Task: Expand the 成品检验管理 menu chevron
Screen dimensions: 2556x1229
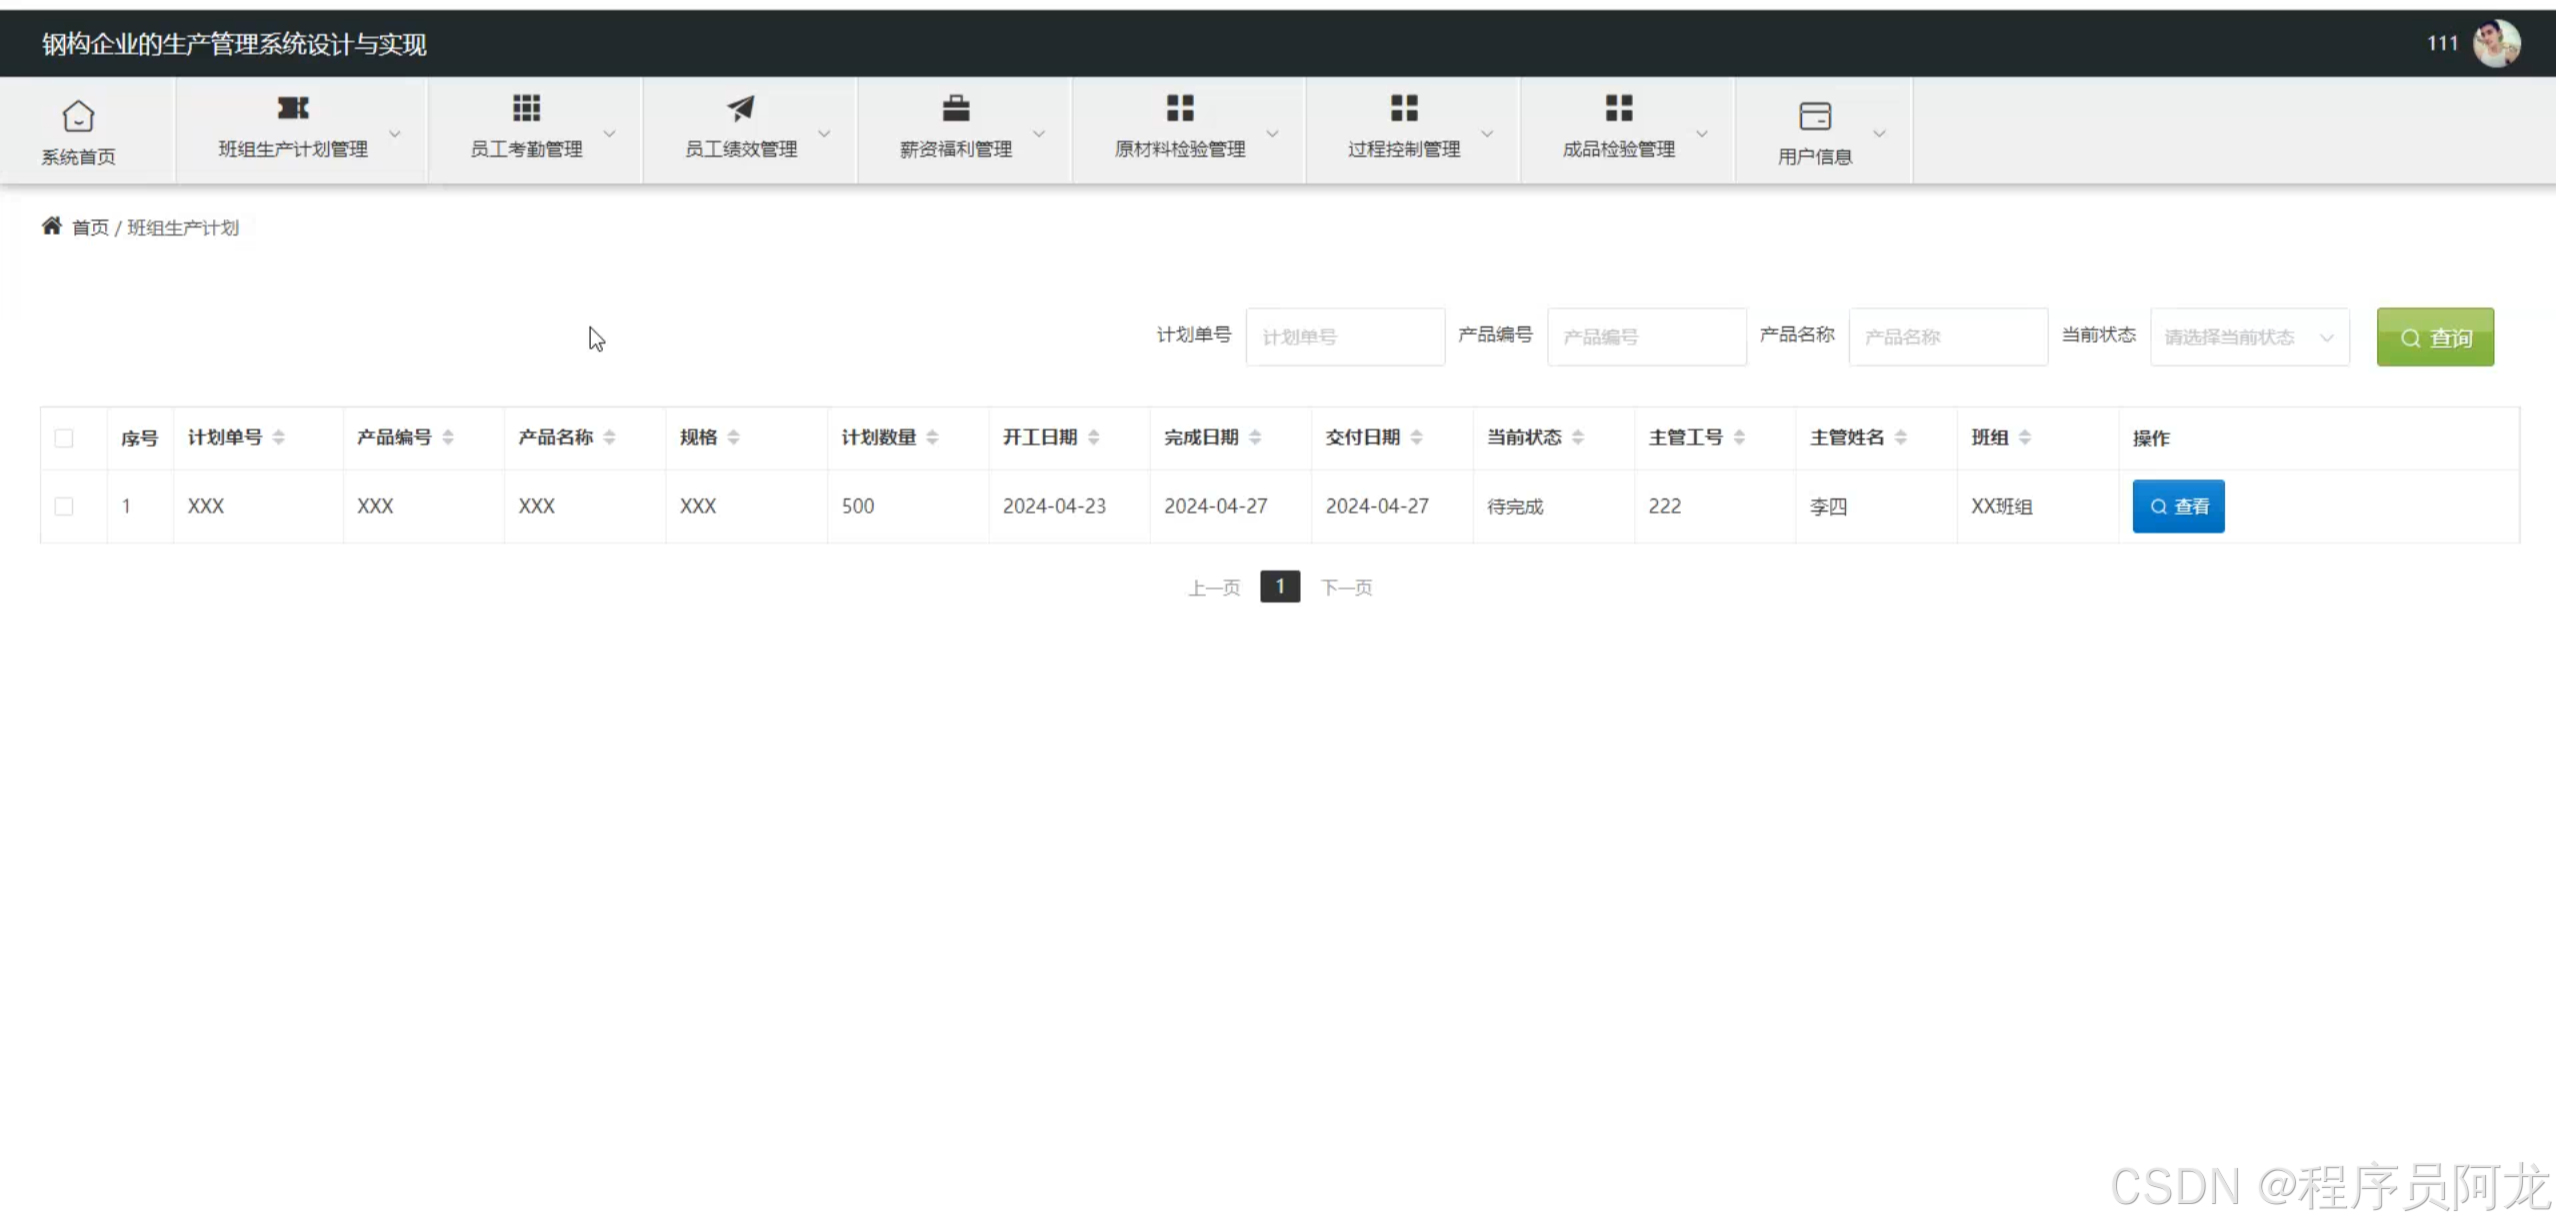Action: pos(1701,133)
